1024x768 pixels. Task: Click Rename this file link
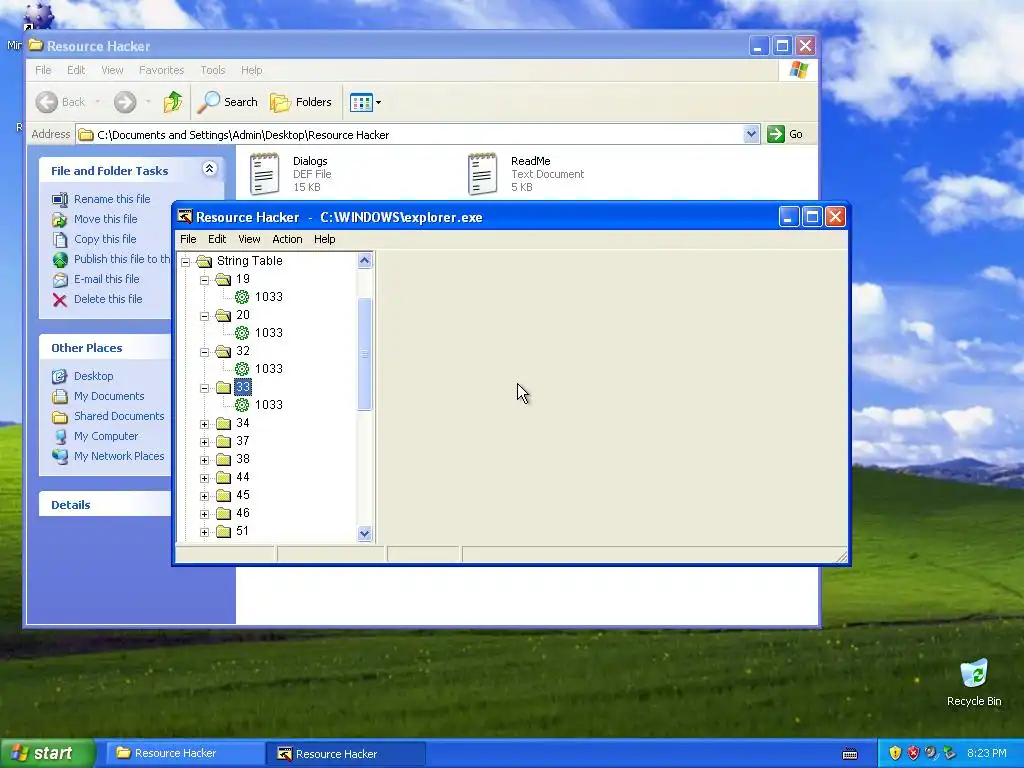click(112, 199)
